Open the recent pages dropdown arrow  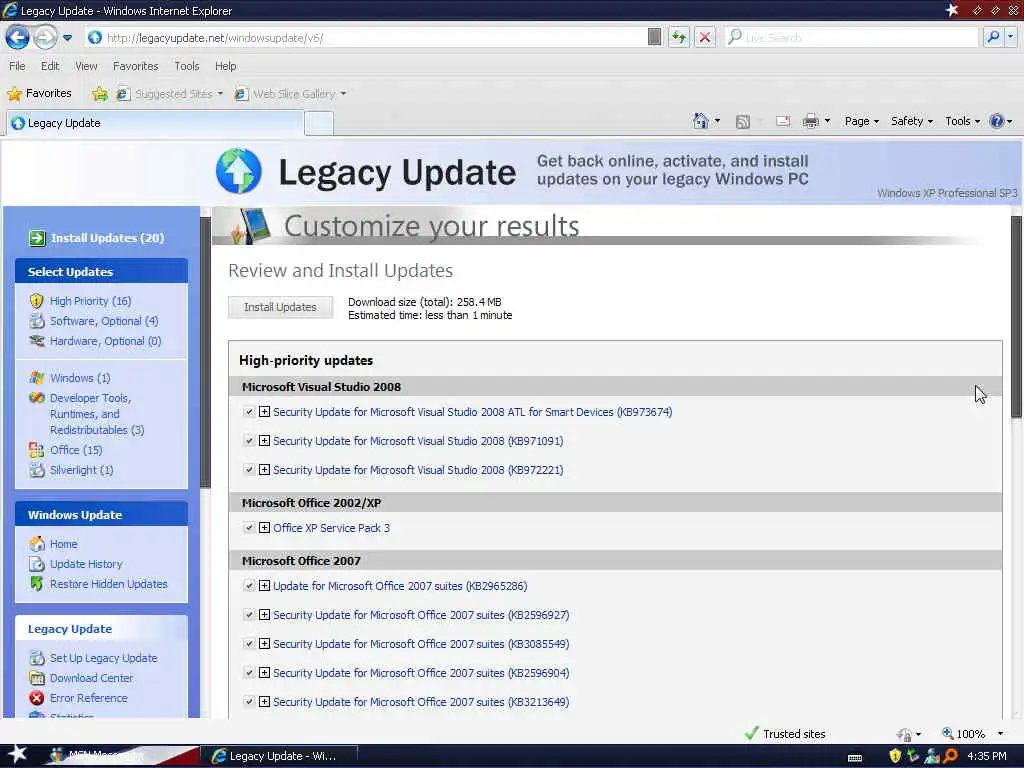(x=67, y=38)
